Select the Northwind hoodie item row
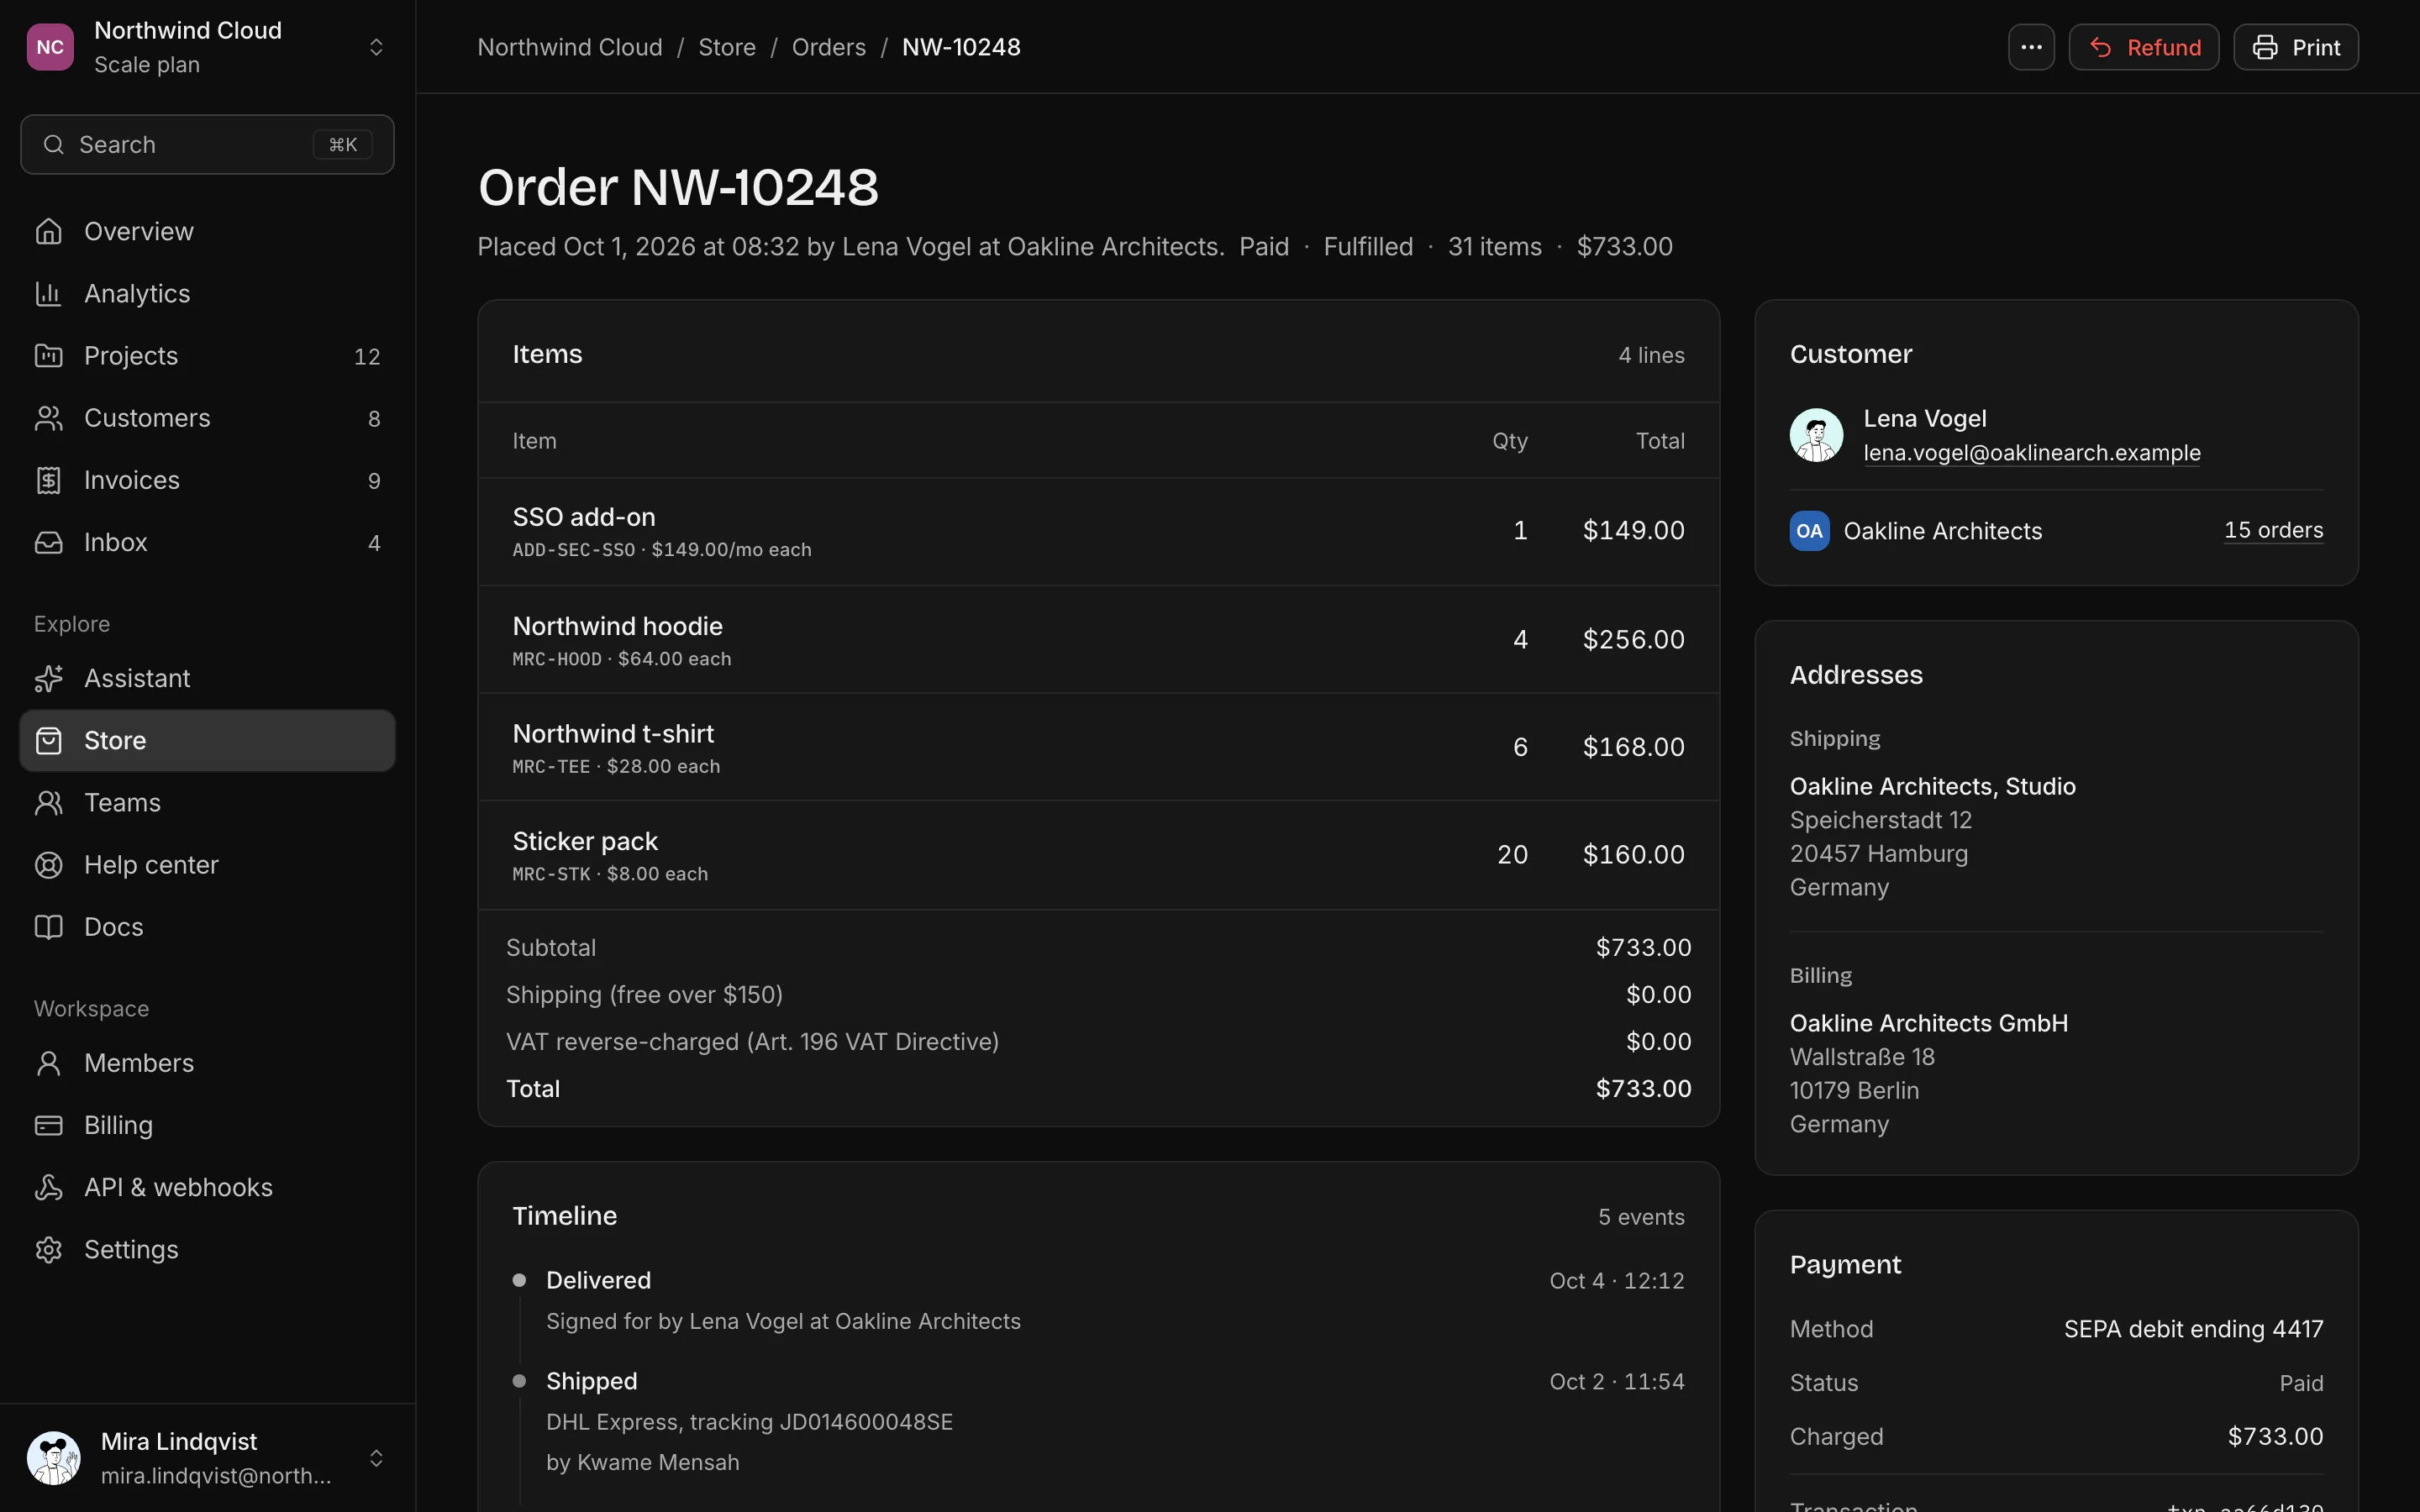Image resolution: width=2420 pixels, height=1512 pixels. [1098, 640]
